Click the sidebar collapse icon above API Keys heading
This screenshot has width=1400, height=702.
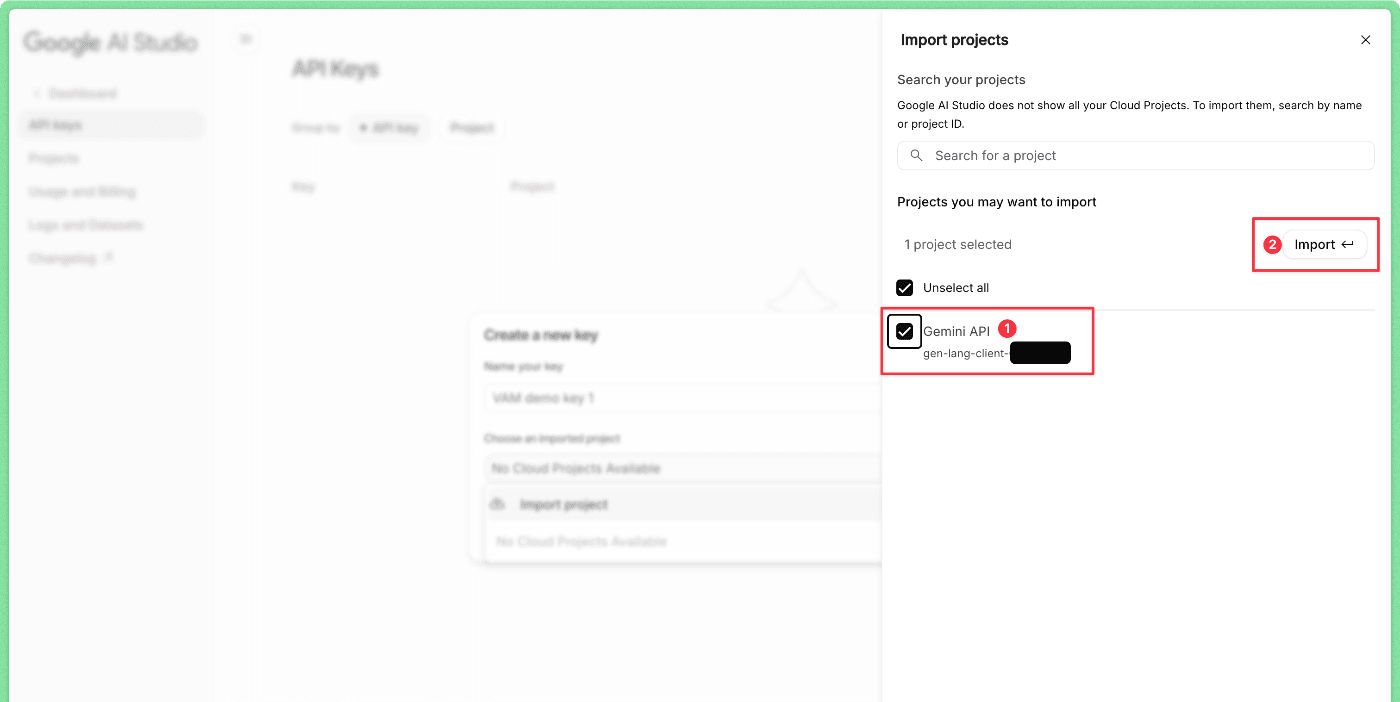[246, 37]
